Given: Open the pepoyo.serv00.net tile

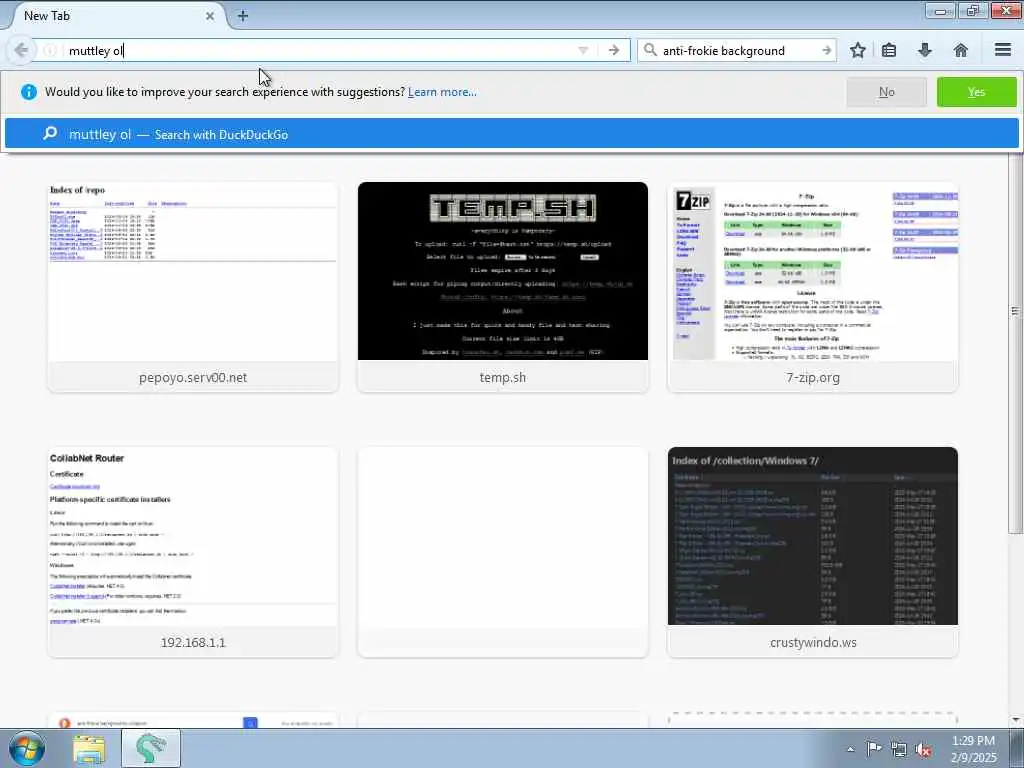Looking at the screenshot, I should 193,287.
